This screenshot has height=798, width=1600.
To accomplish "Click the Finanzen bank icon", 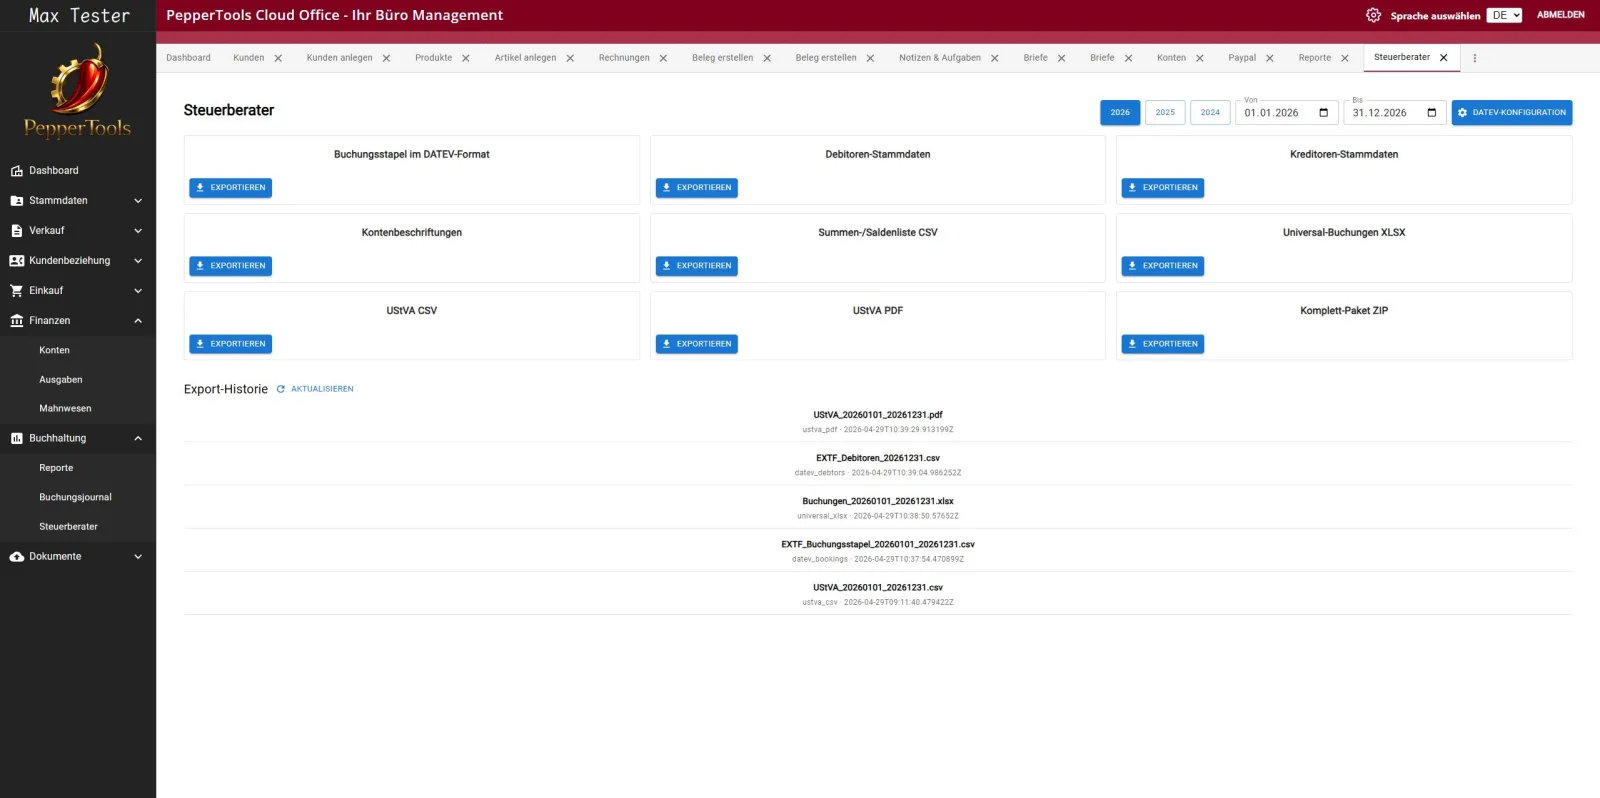I will coord(16,321).
